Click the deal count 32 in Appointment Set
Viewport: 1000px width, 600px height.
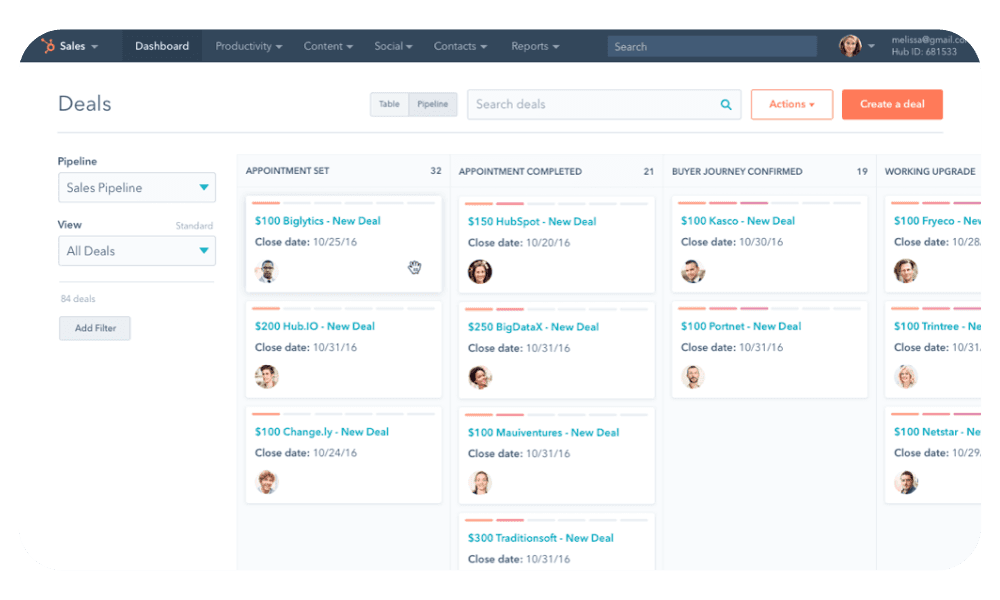coord(436,170)
